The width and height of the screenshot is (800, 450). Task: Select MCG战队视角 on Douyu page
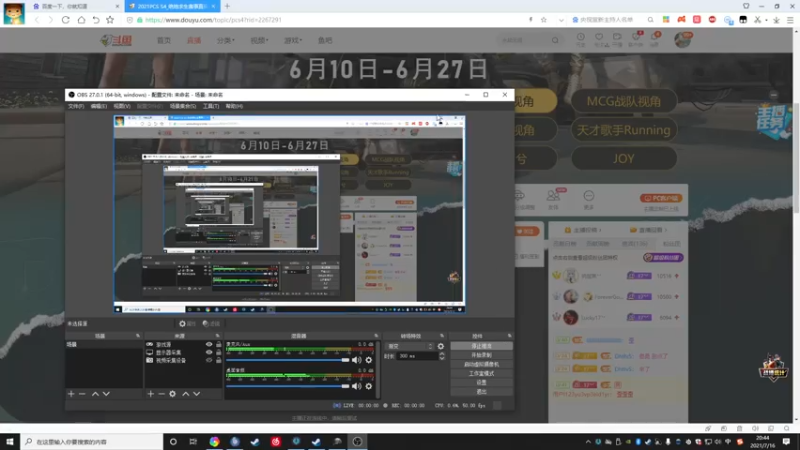623,101
